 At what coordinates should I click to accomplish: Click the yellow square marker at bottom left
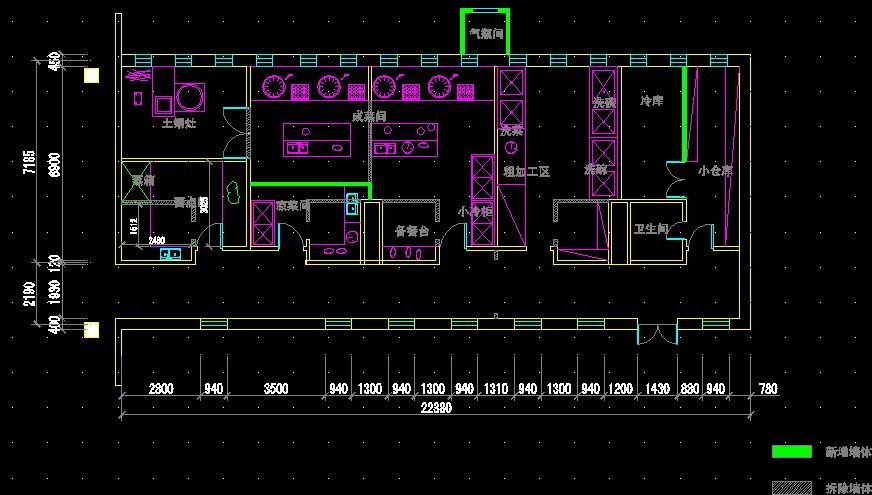pos(91,330)
